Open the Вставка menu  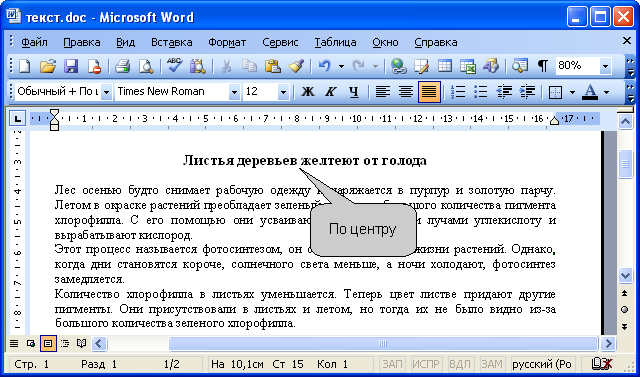point(171,42)
